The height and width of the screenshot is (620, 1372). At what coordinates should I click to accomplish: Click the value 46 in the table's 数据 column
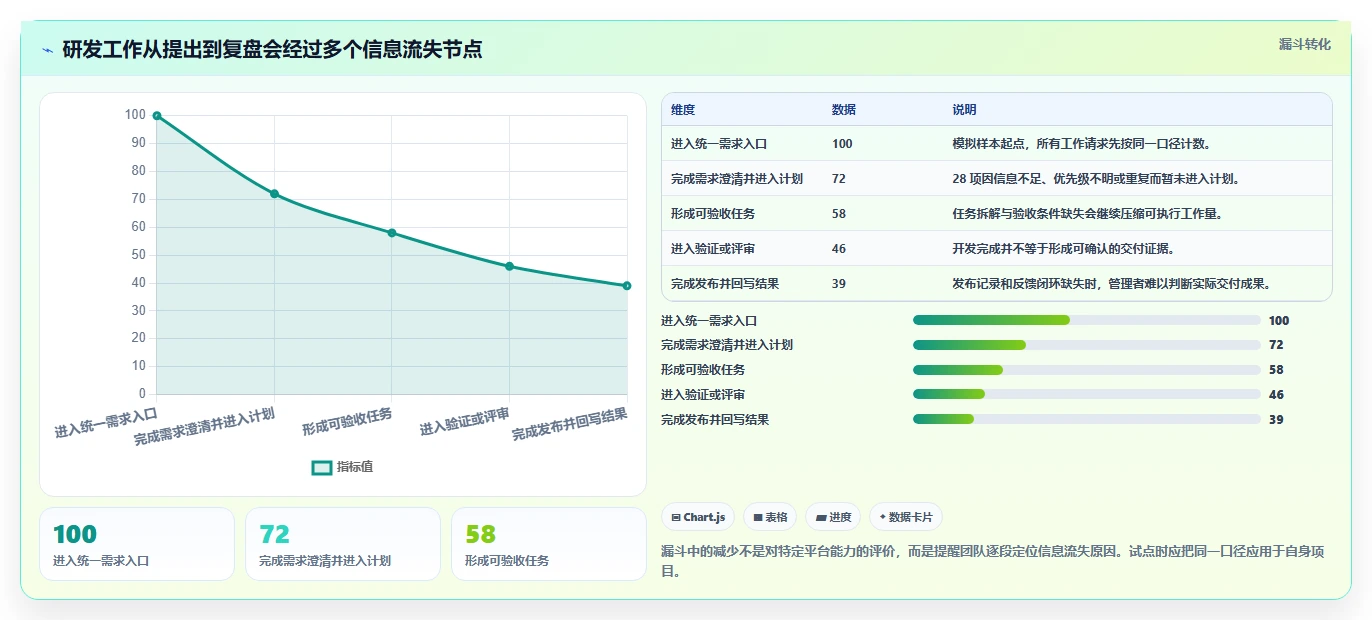[839, 249]
